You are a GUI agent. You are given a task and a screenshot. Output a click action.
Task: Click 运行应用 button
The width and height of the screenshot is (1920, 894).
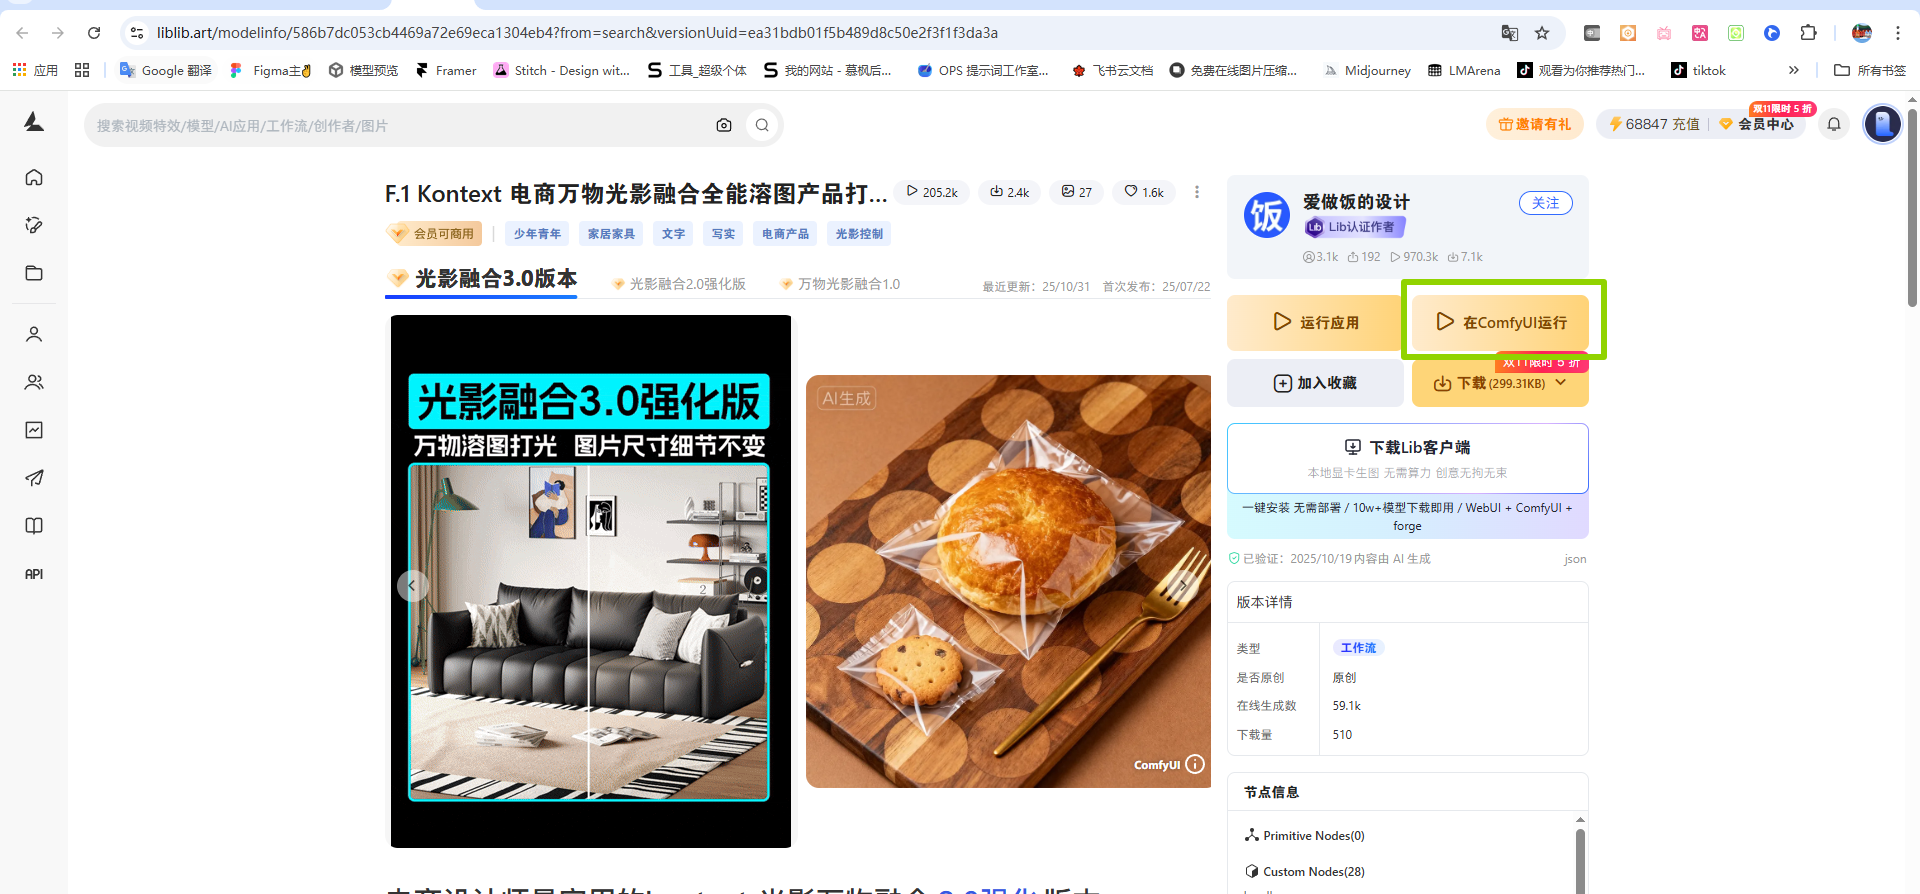click(1315, 322)
